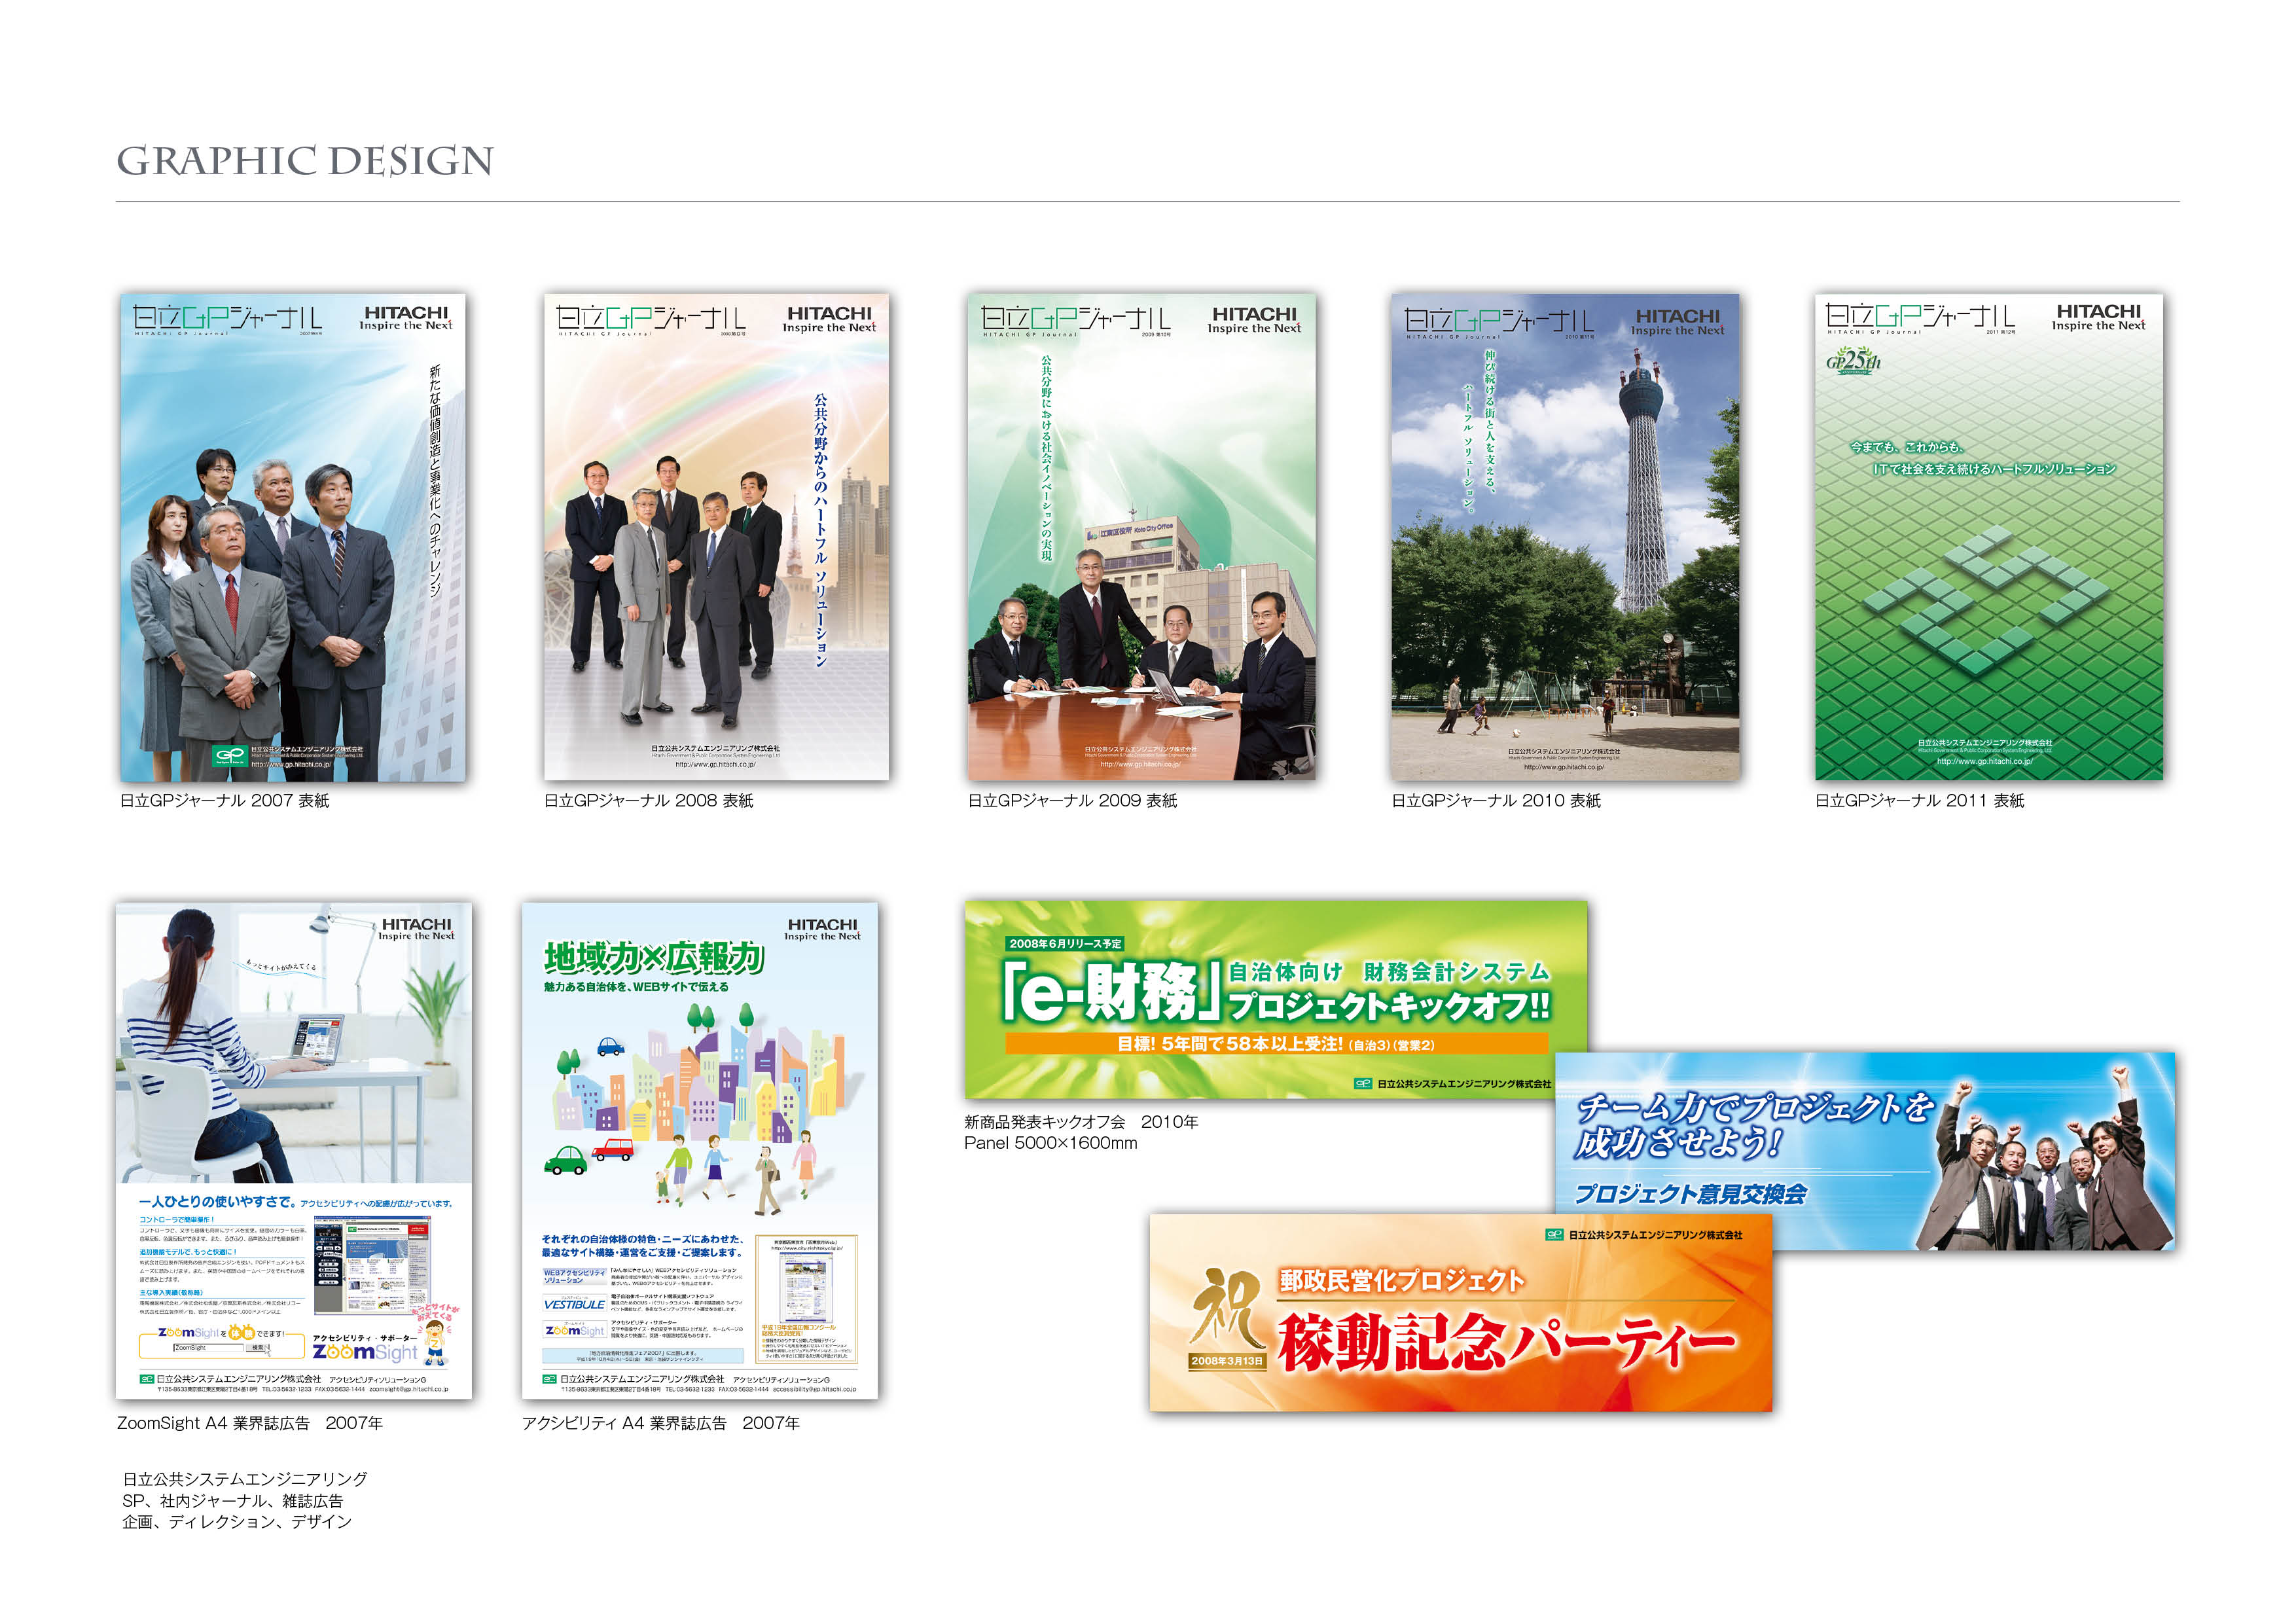Click caption 日立GPジャーナル 2007 表紙
This screenshot has width=2296, height=1624.
coord(225,801)
